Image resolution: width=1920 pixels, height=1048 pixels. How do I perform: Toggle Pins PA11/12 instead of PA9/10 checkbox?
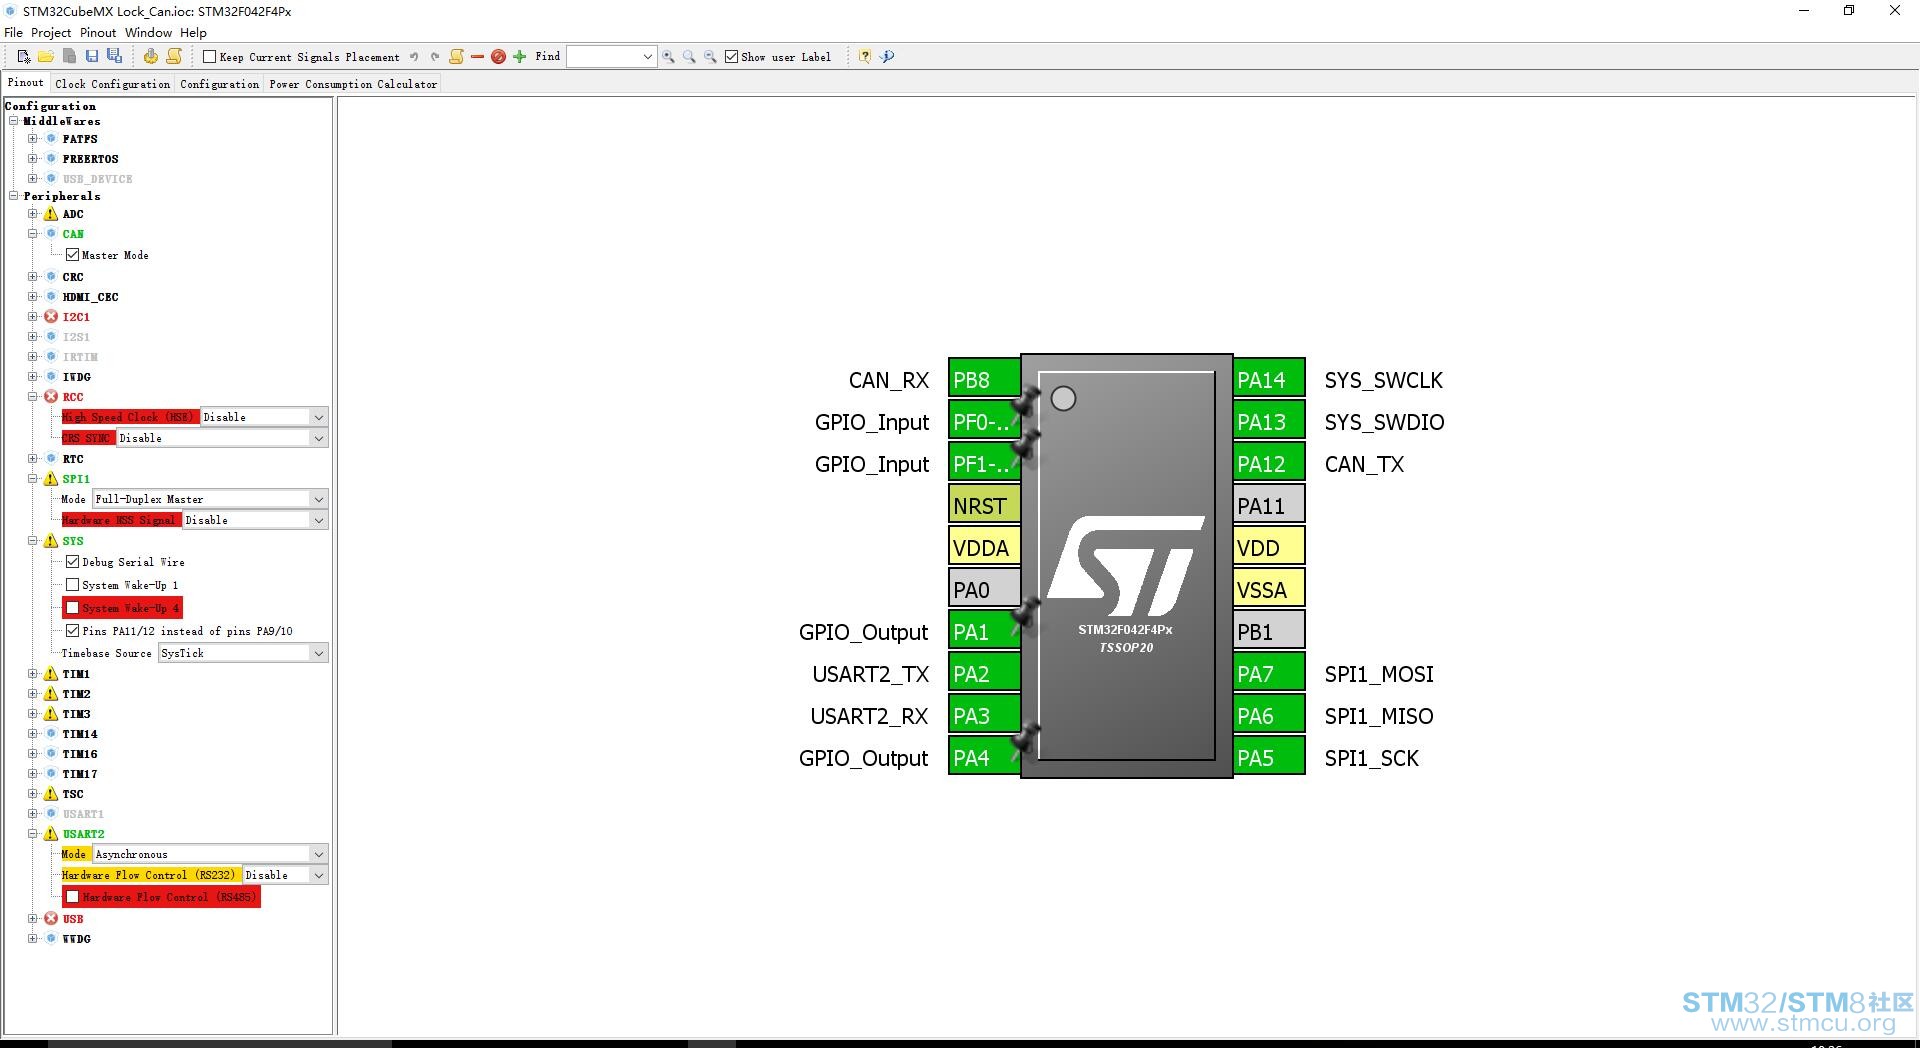[x=72, y=631]
